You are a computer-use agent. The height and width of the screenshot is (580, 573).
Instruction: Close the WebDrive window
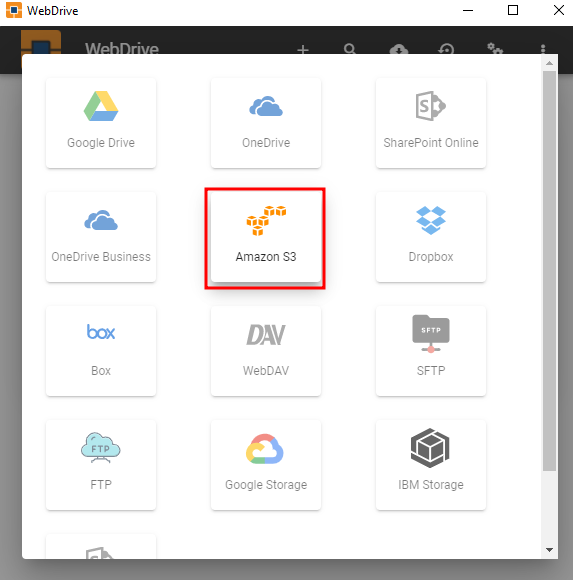click(x=559, y=10)
